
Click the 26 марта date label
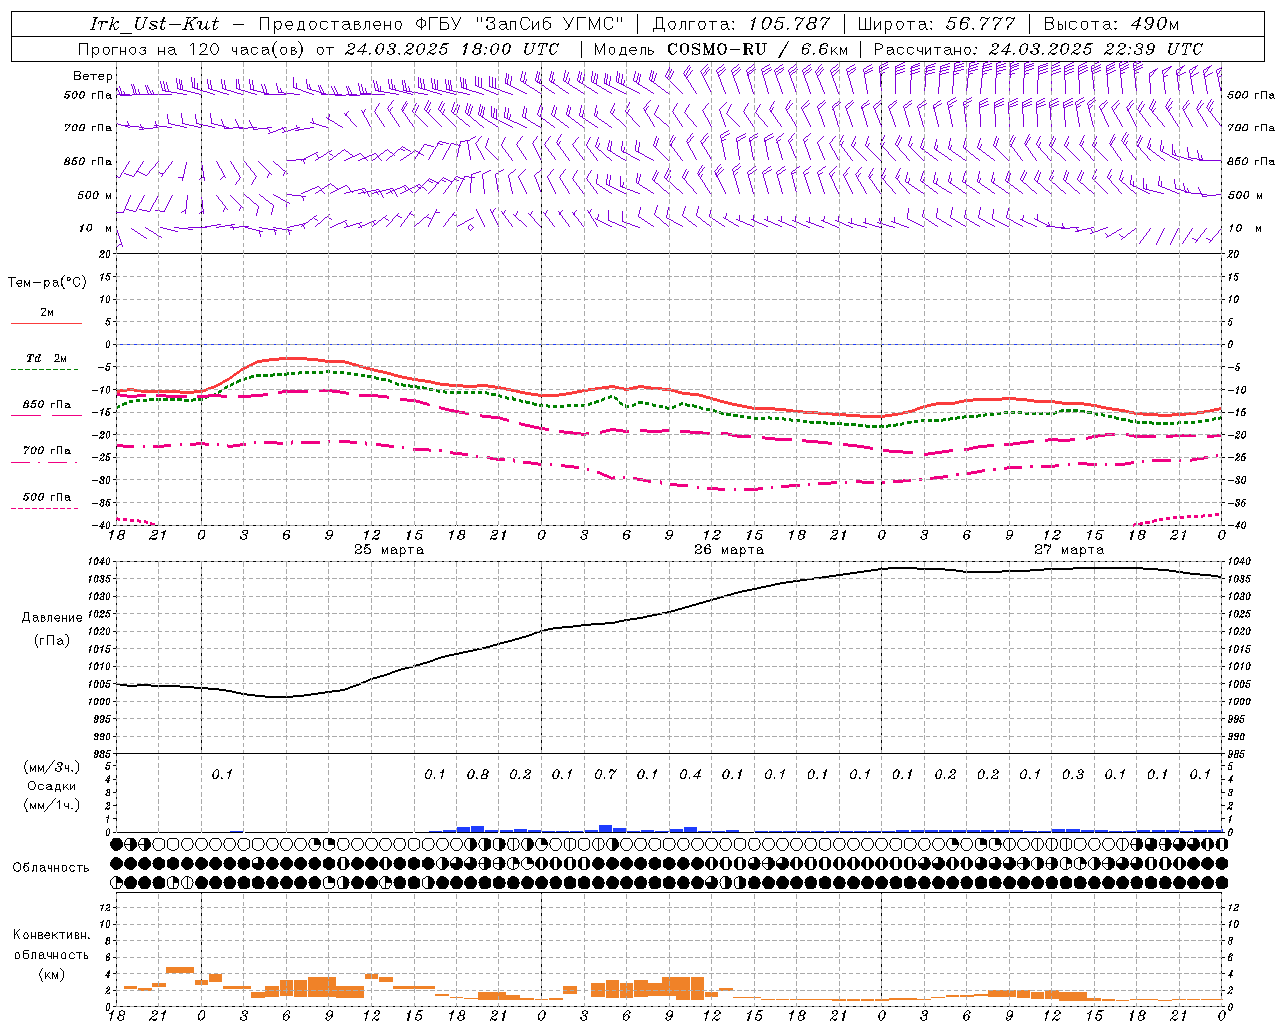pyautogui.click(x=729, y=550)
